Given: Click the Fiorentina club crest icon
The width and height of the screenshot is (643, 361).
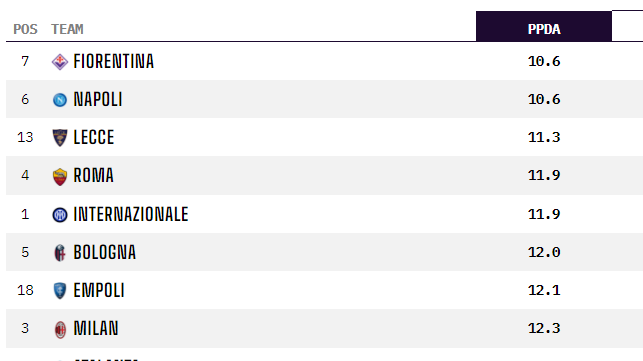Looking at the screenshot, I should [x=60, y=62].
